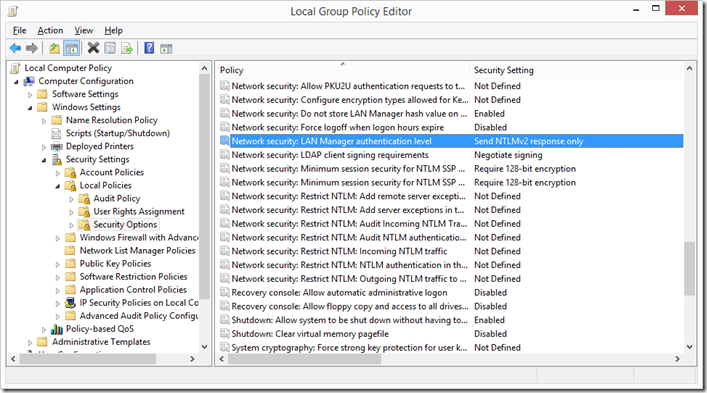The image size is (707, 393).
Task: Click the Local Computer Policy scroll icon
Action: [16, 68]
